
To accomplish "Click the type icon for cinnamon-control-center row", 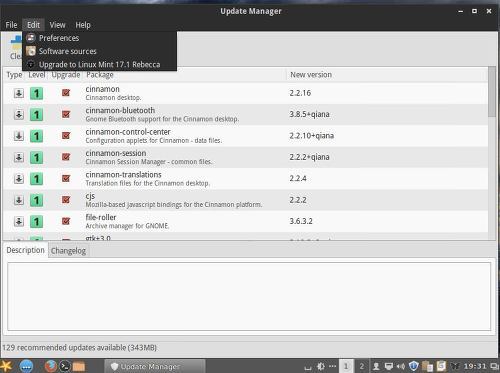I will click(19, 136).
